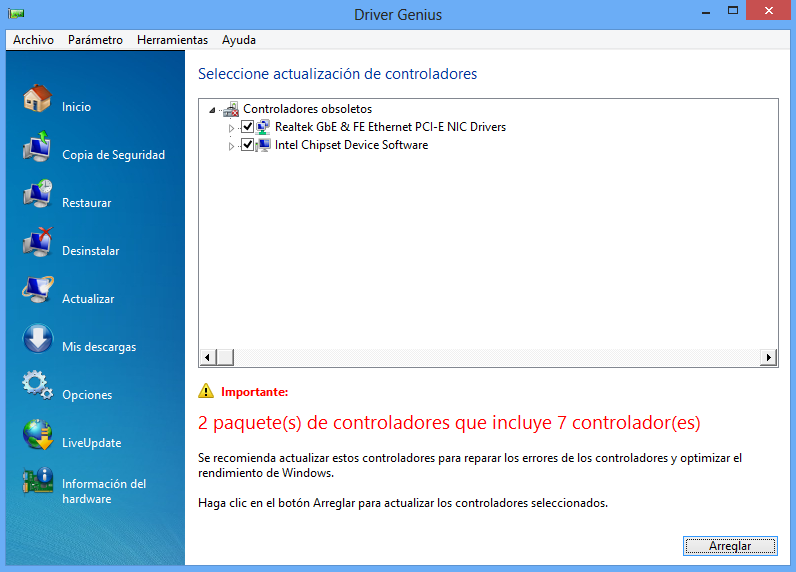
Task: Click the Arreglar button
Action: pyautogui.click(x=730, y=546)
